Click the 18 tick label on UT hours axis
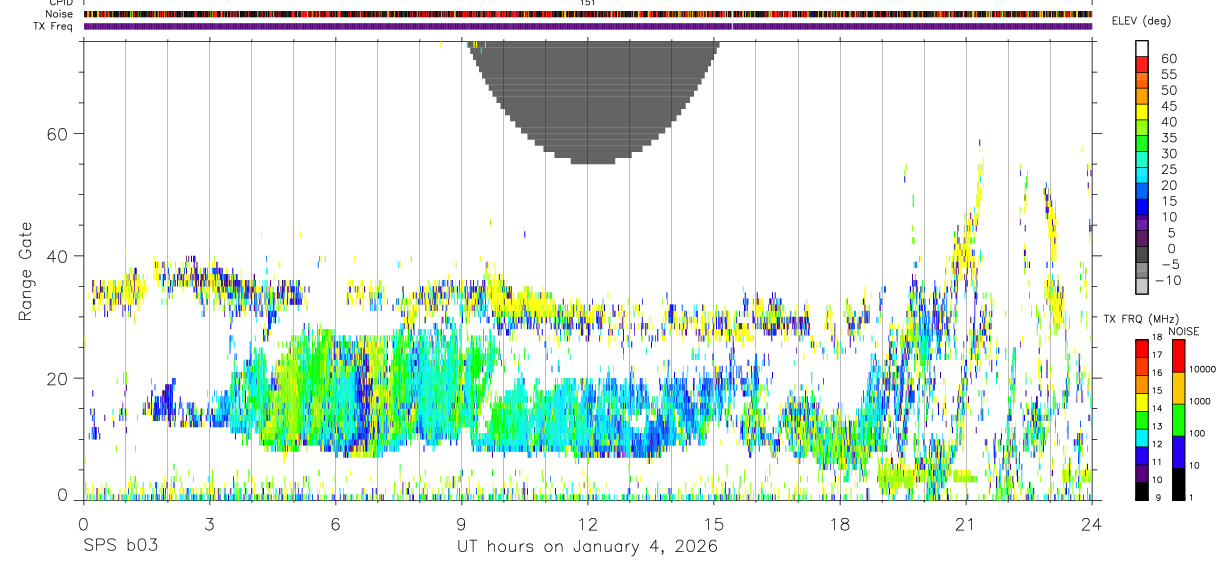The height and width of the screenshot is (567, 1228). 839,523
